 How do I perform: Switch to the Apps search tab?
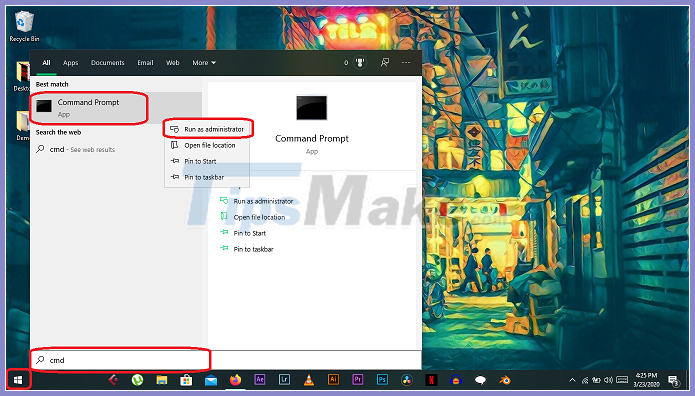pyautogui.click(x=70, y=63)
